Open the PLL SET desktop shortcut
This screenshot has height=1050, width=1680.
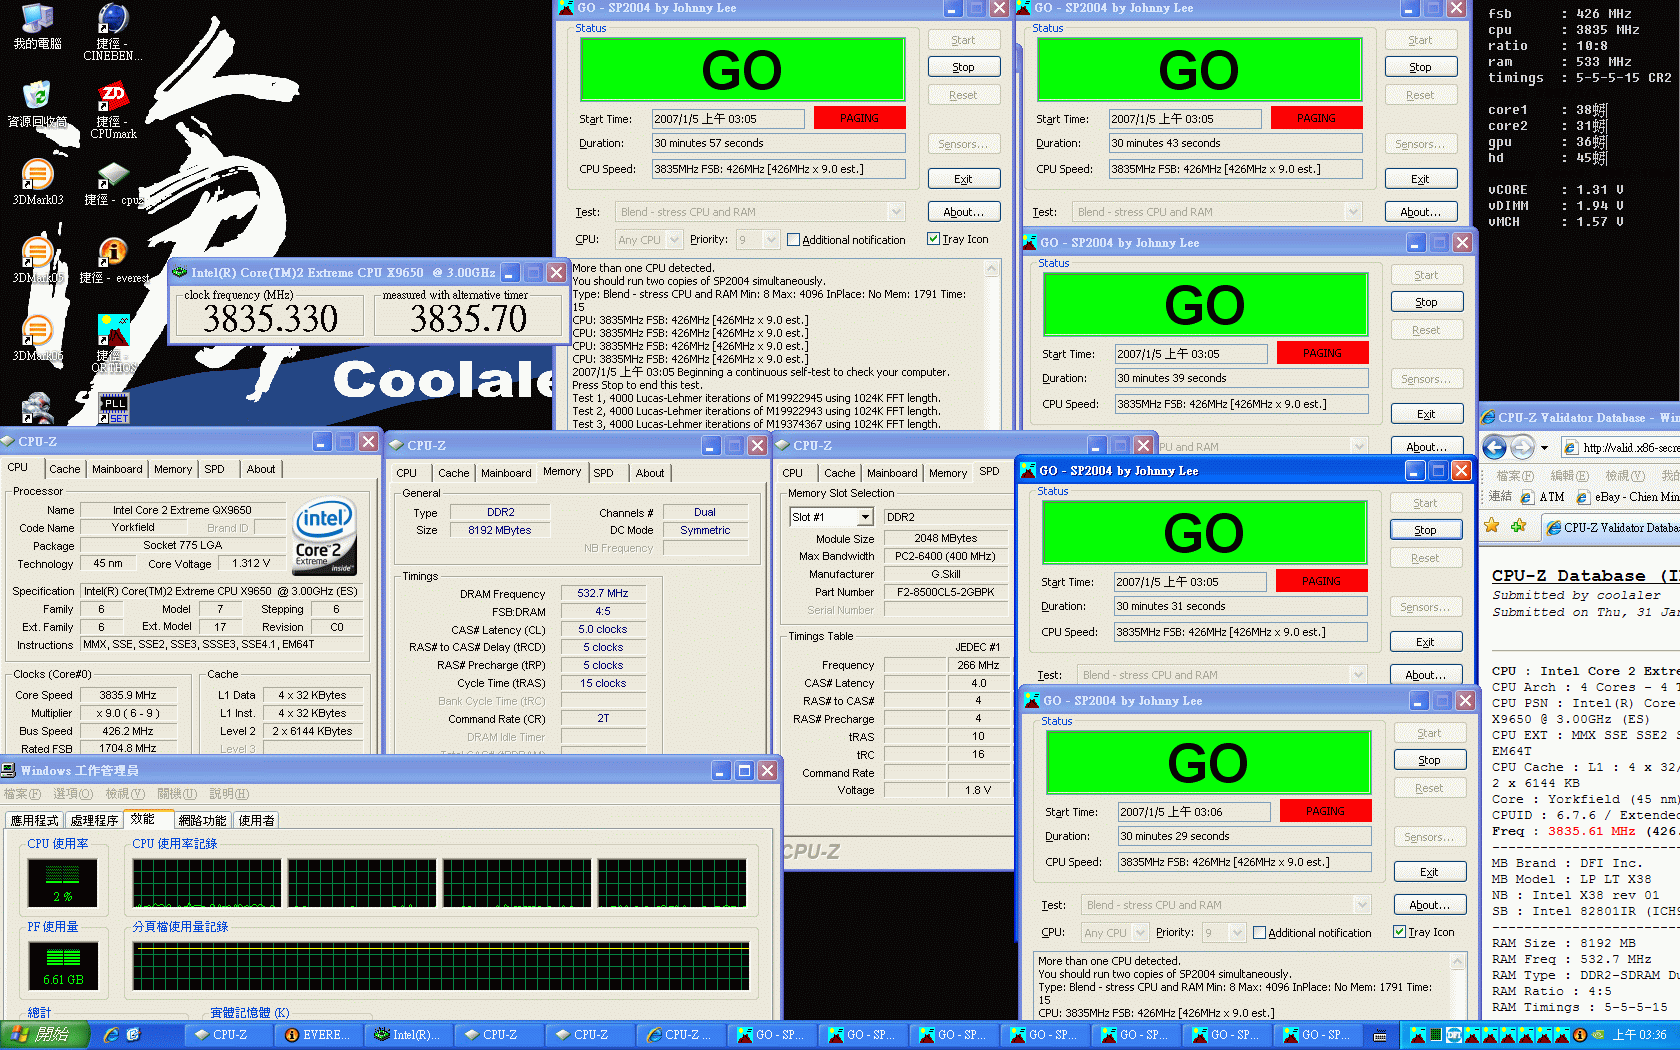point(113,408)
